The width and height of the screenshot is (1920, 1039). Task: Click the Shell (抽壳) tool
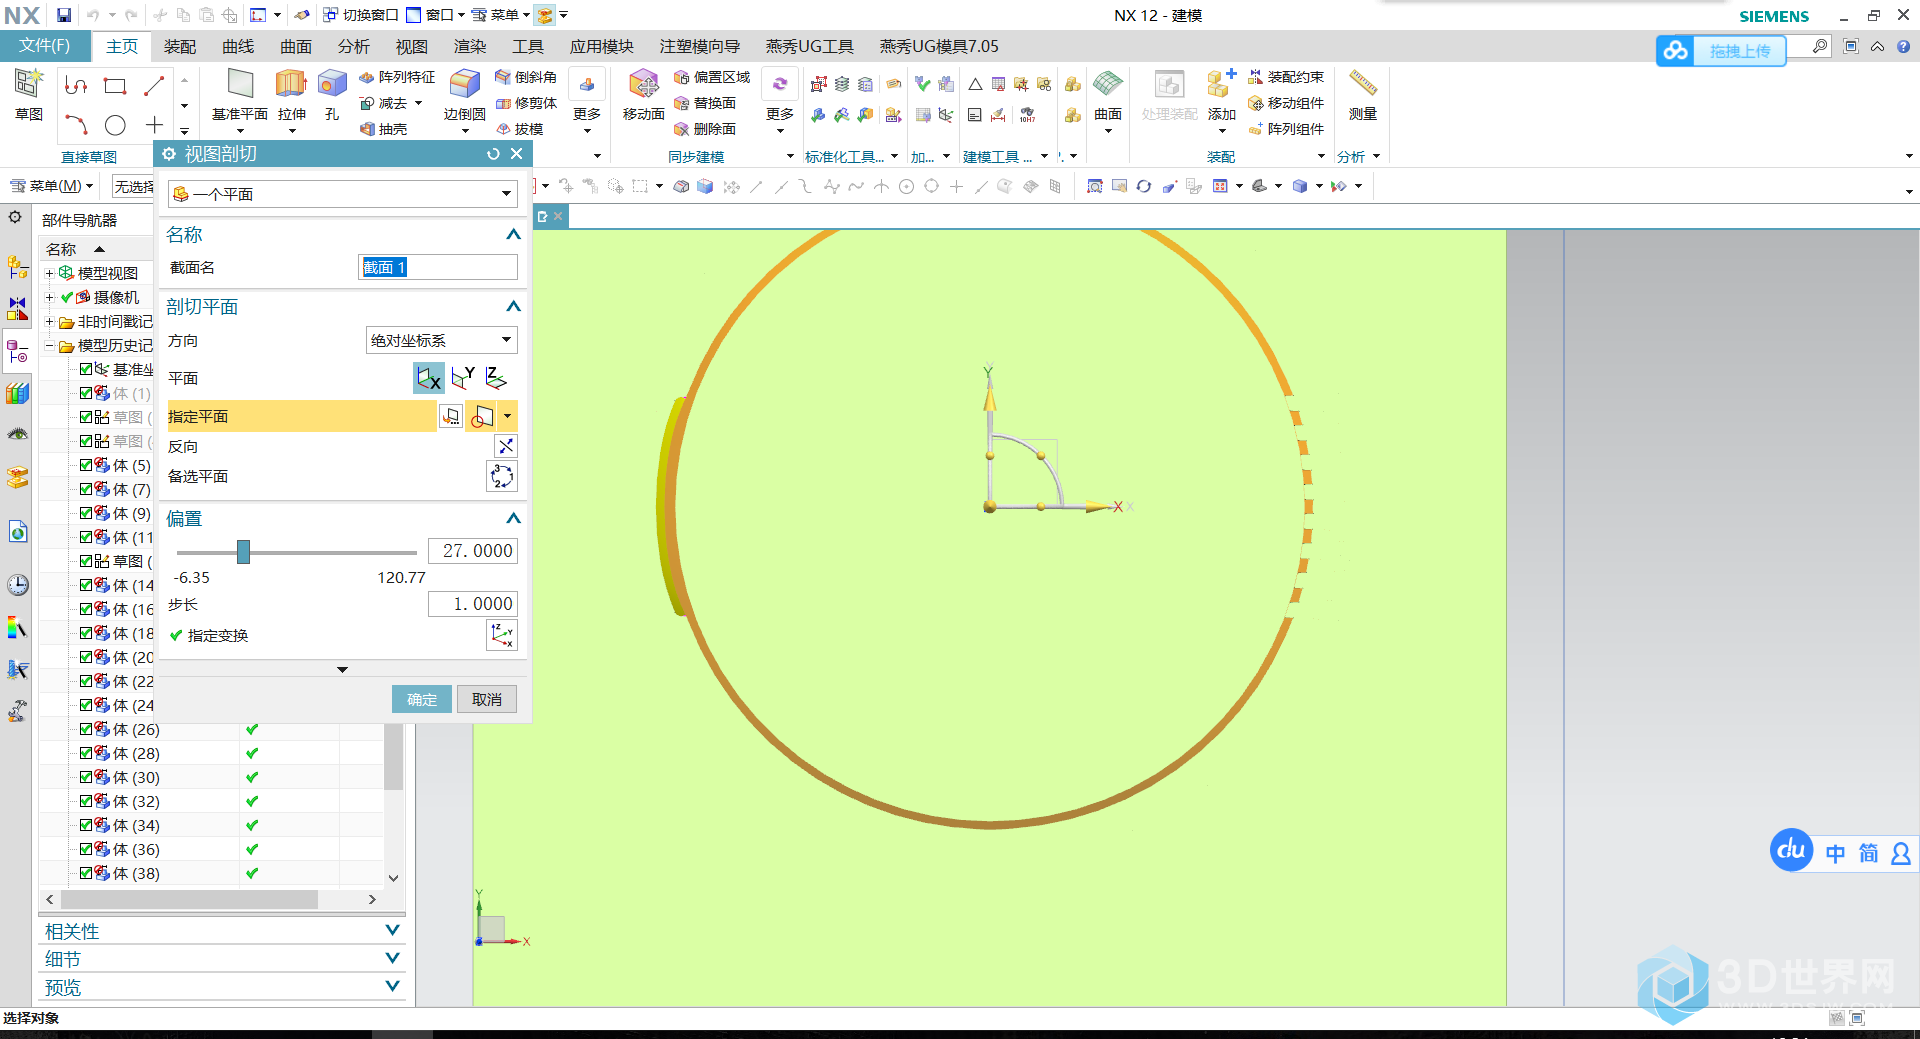tap(383, 129)
